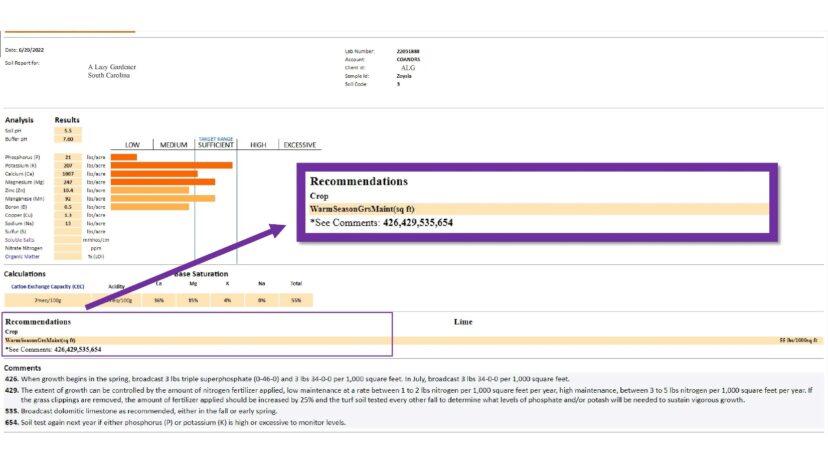Select the Potassium orange bar
828x466 pixels.
click(x=172, y=165)
